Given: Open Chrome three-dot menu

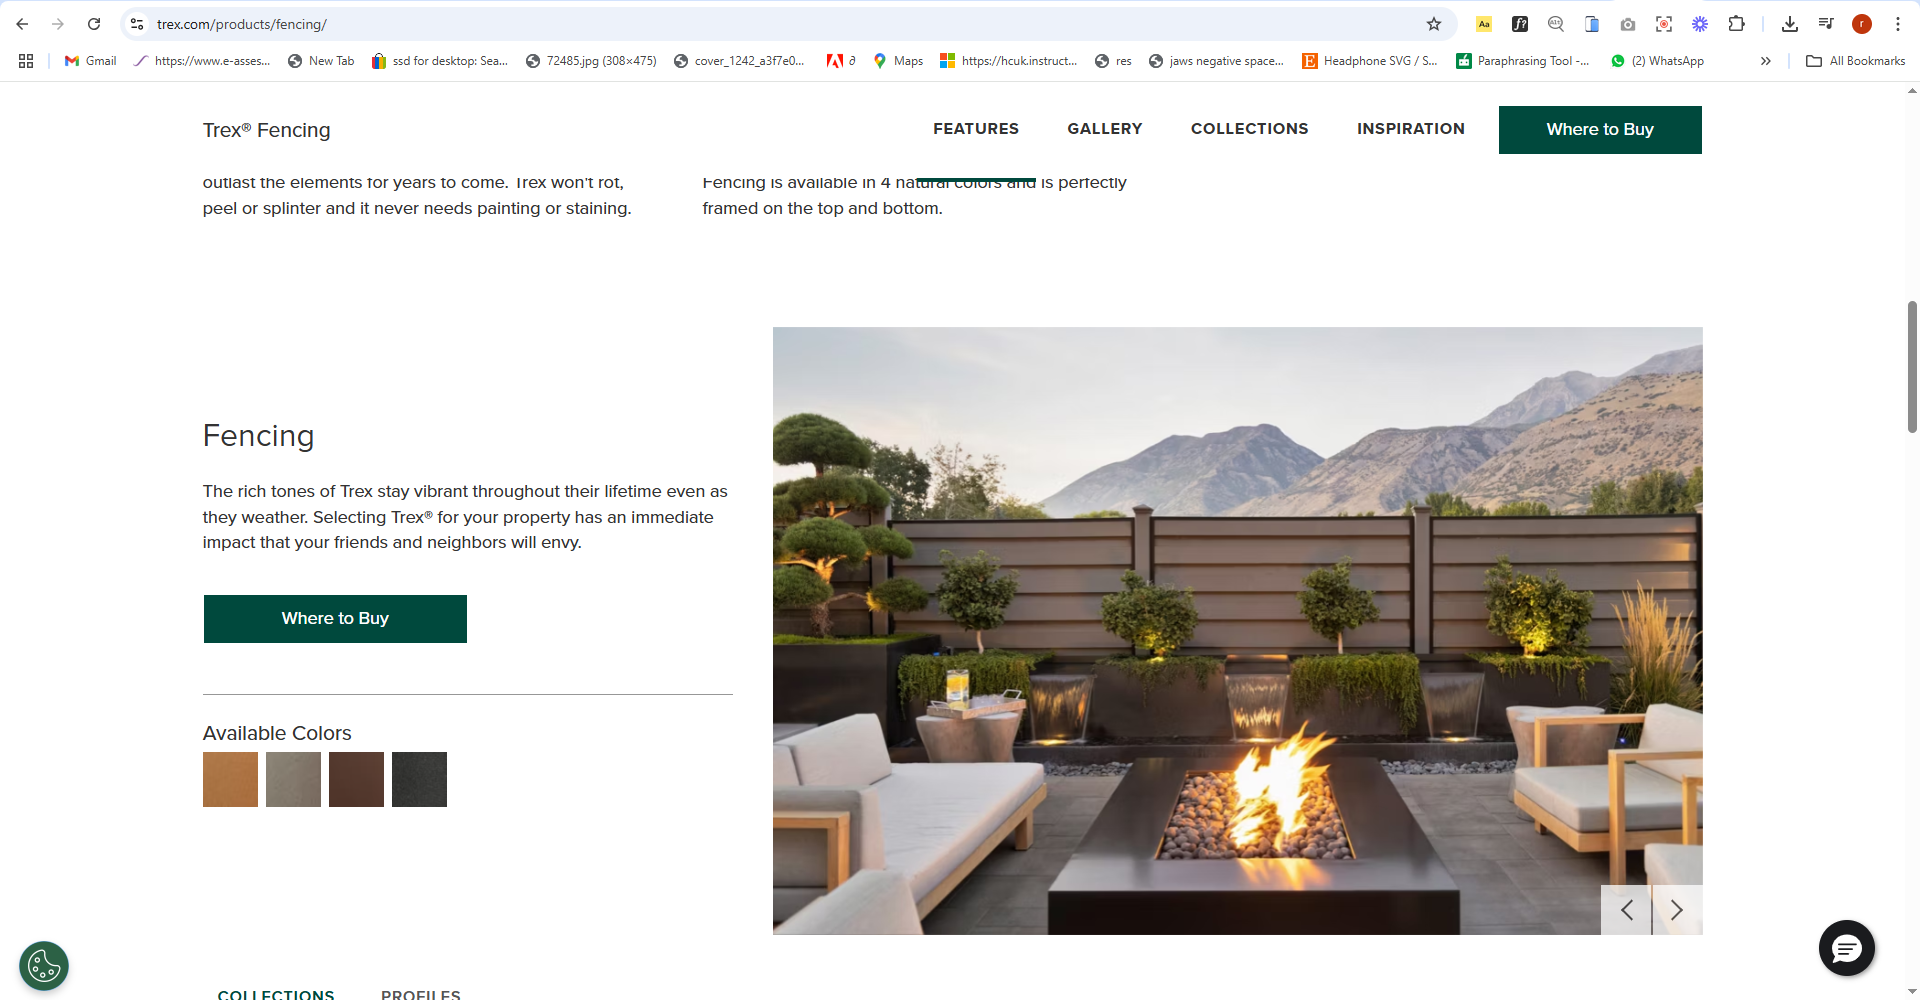Looking at the screenshot, I should coord(1898,24).
